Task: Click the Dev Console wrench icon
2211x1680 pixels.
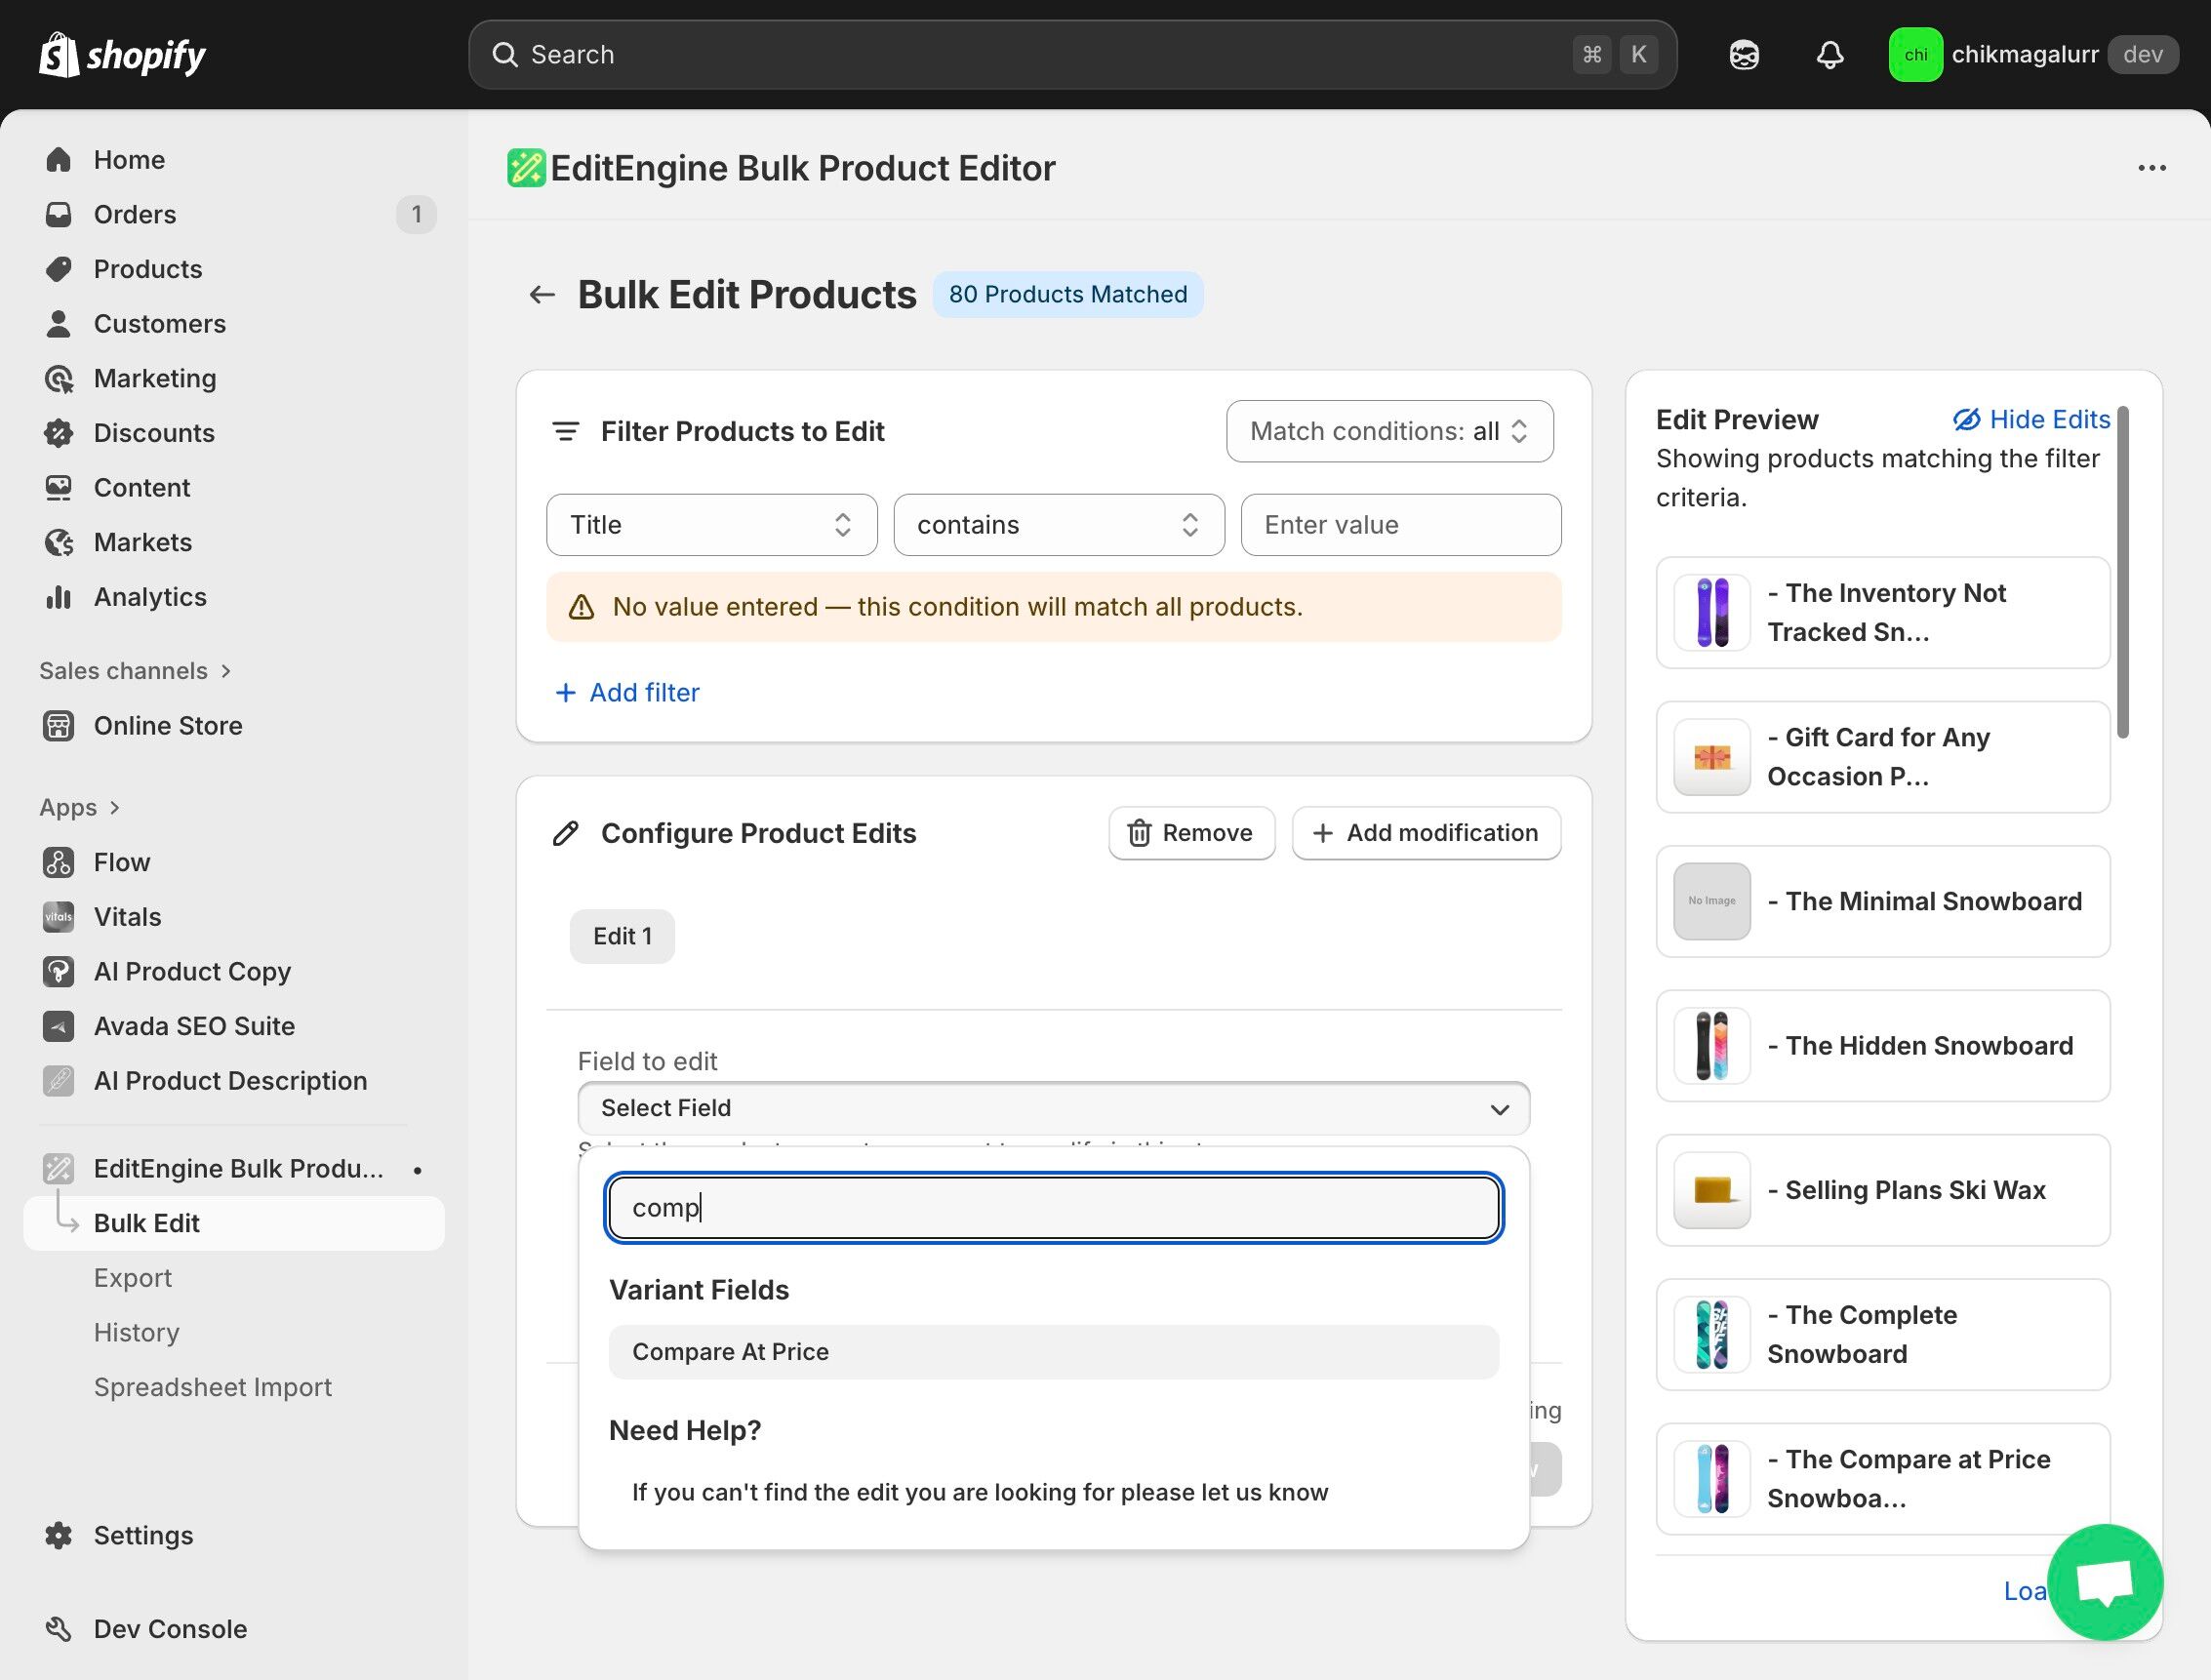Action: point(58,1629)
